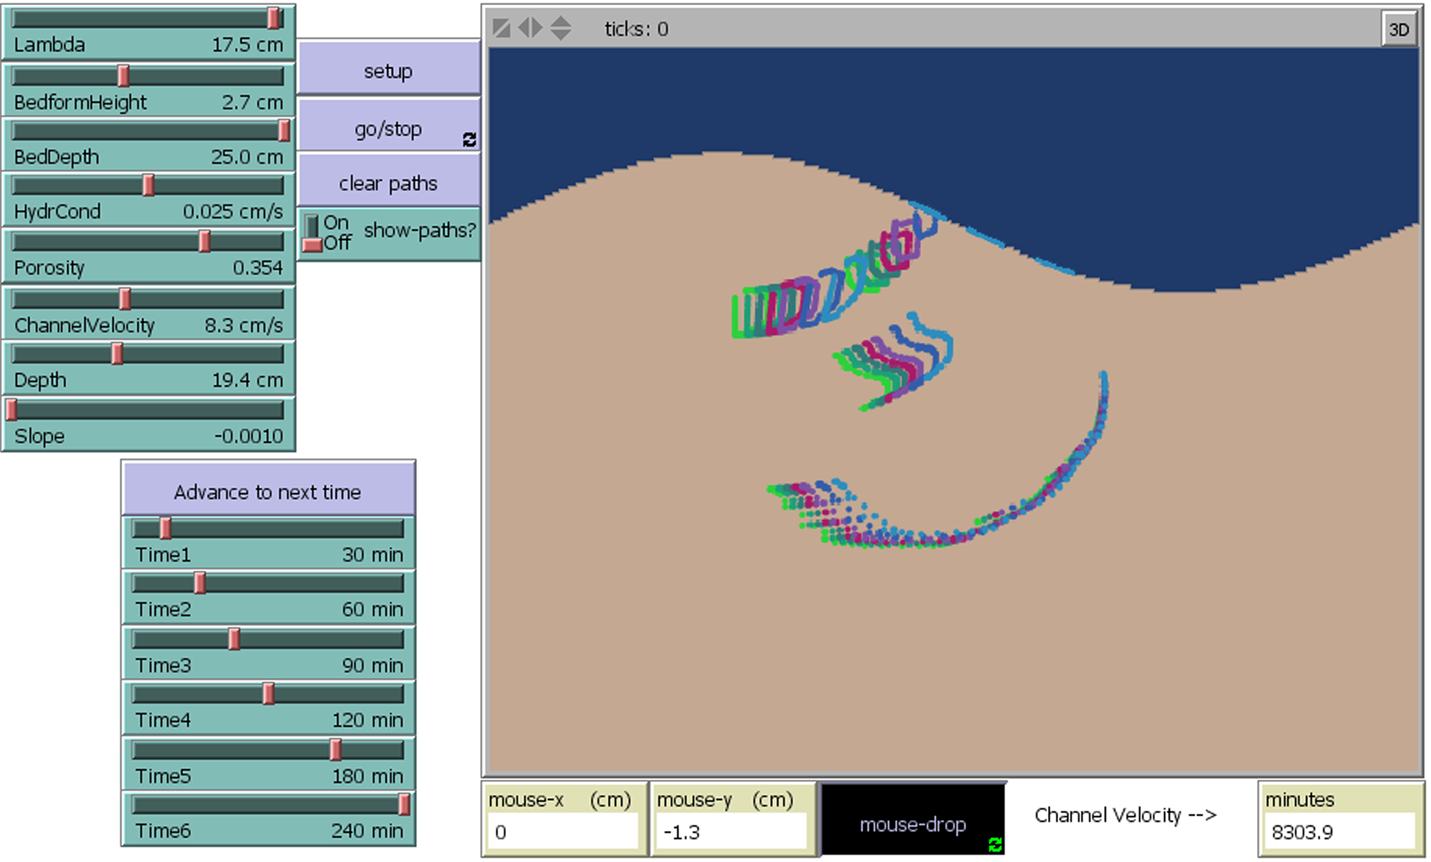
Task: Click the 'show-paths?' label text
Action: tap(420, 231)
